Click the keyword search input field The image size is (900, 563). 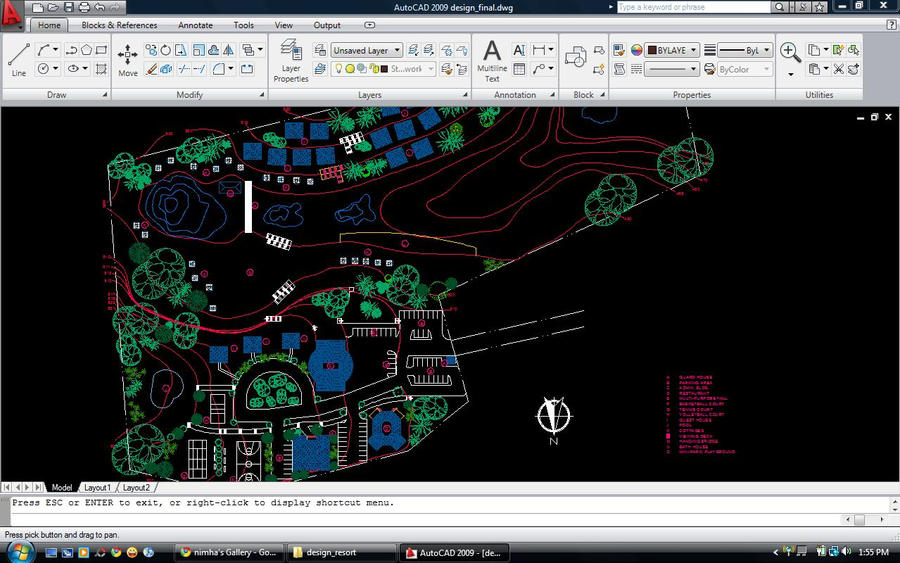(x=693, y=7)
